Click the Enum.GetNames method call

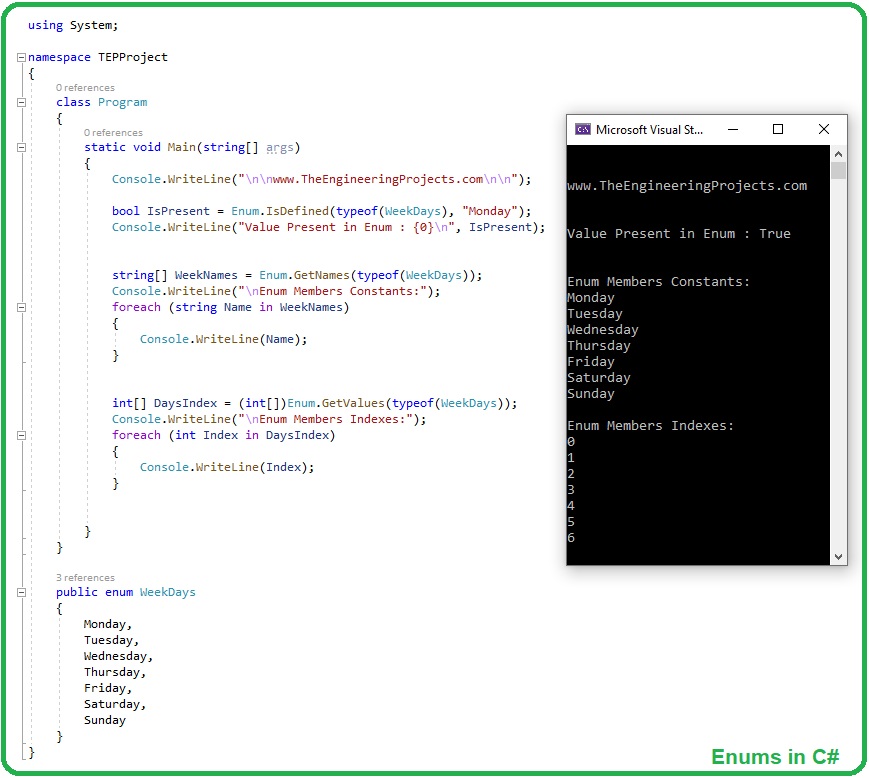[x=304, y=275]
